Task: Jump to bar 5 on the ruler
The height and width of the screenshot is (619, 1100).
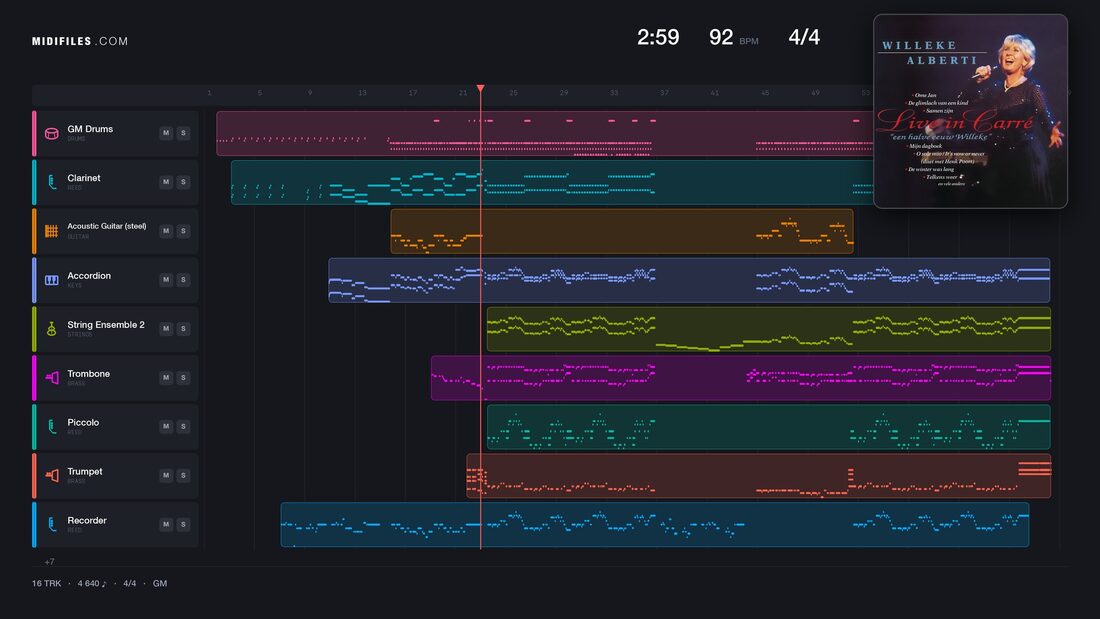Action: click(260, 93)
